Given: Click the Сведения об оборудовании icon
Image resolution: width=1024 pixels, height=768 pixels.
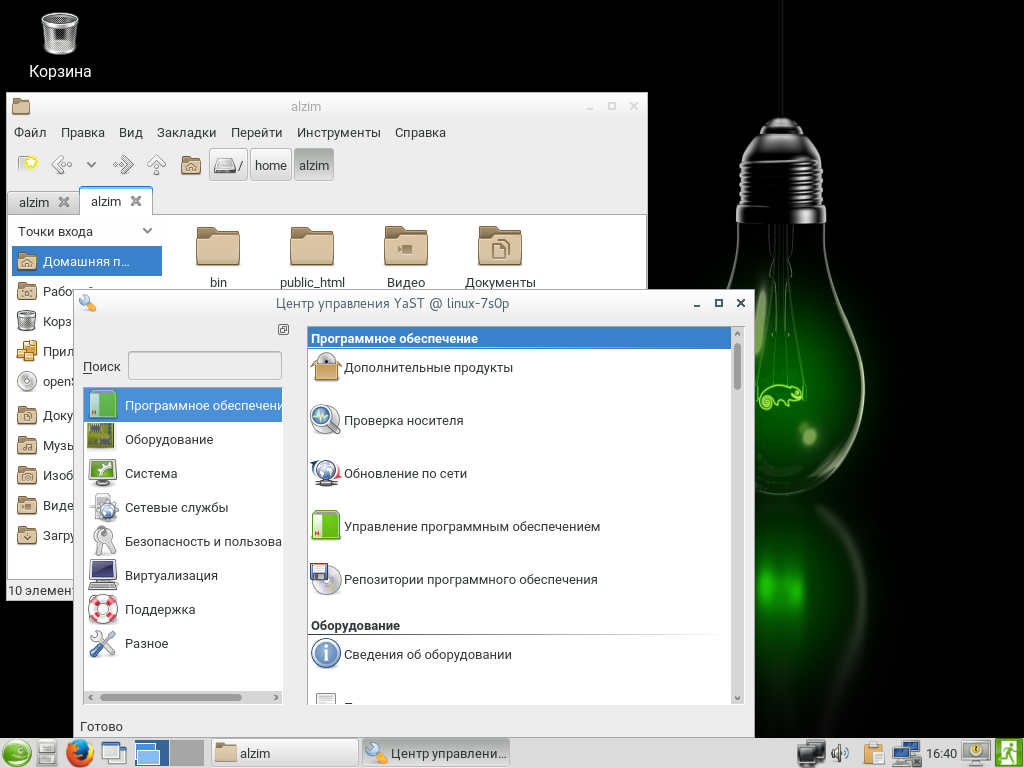Looking at the screenshot, I should (326, 655).
